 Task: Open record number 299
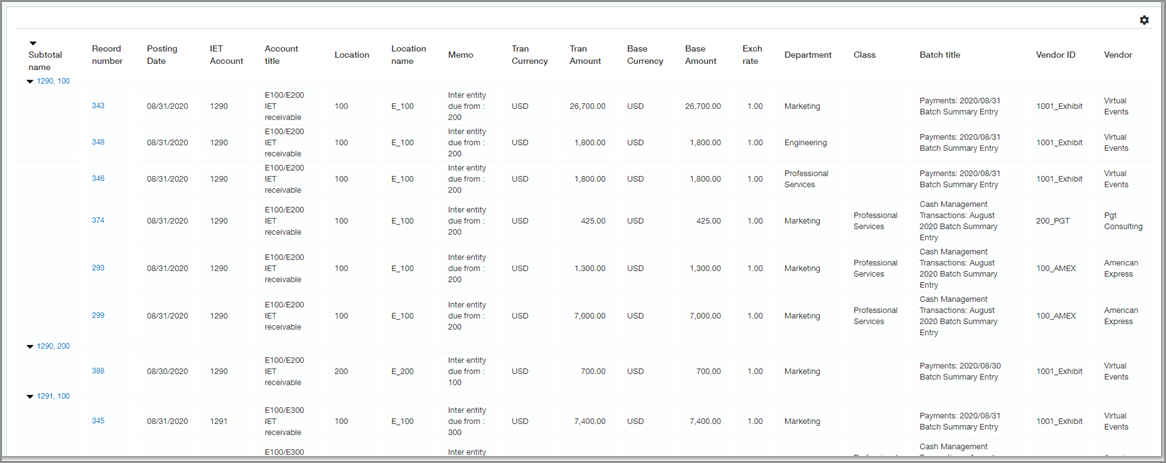(98, 315)
